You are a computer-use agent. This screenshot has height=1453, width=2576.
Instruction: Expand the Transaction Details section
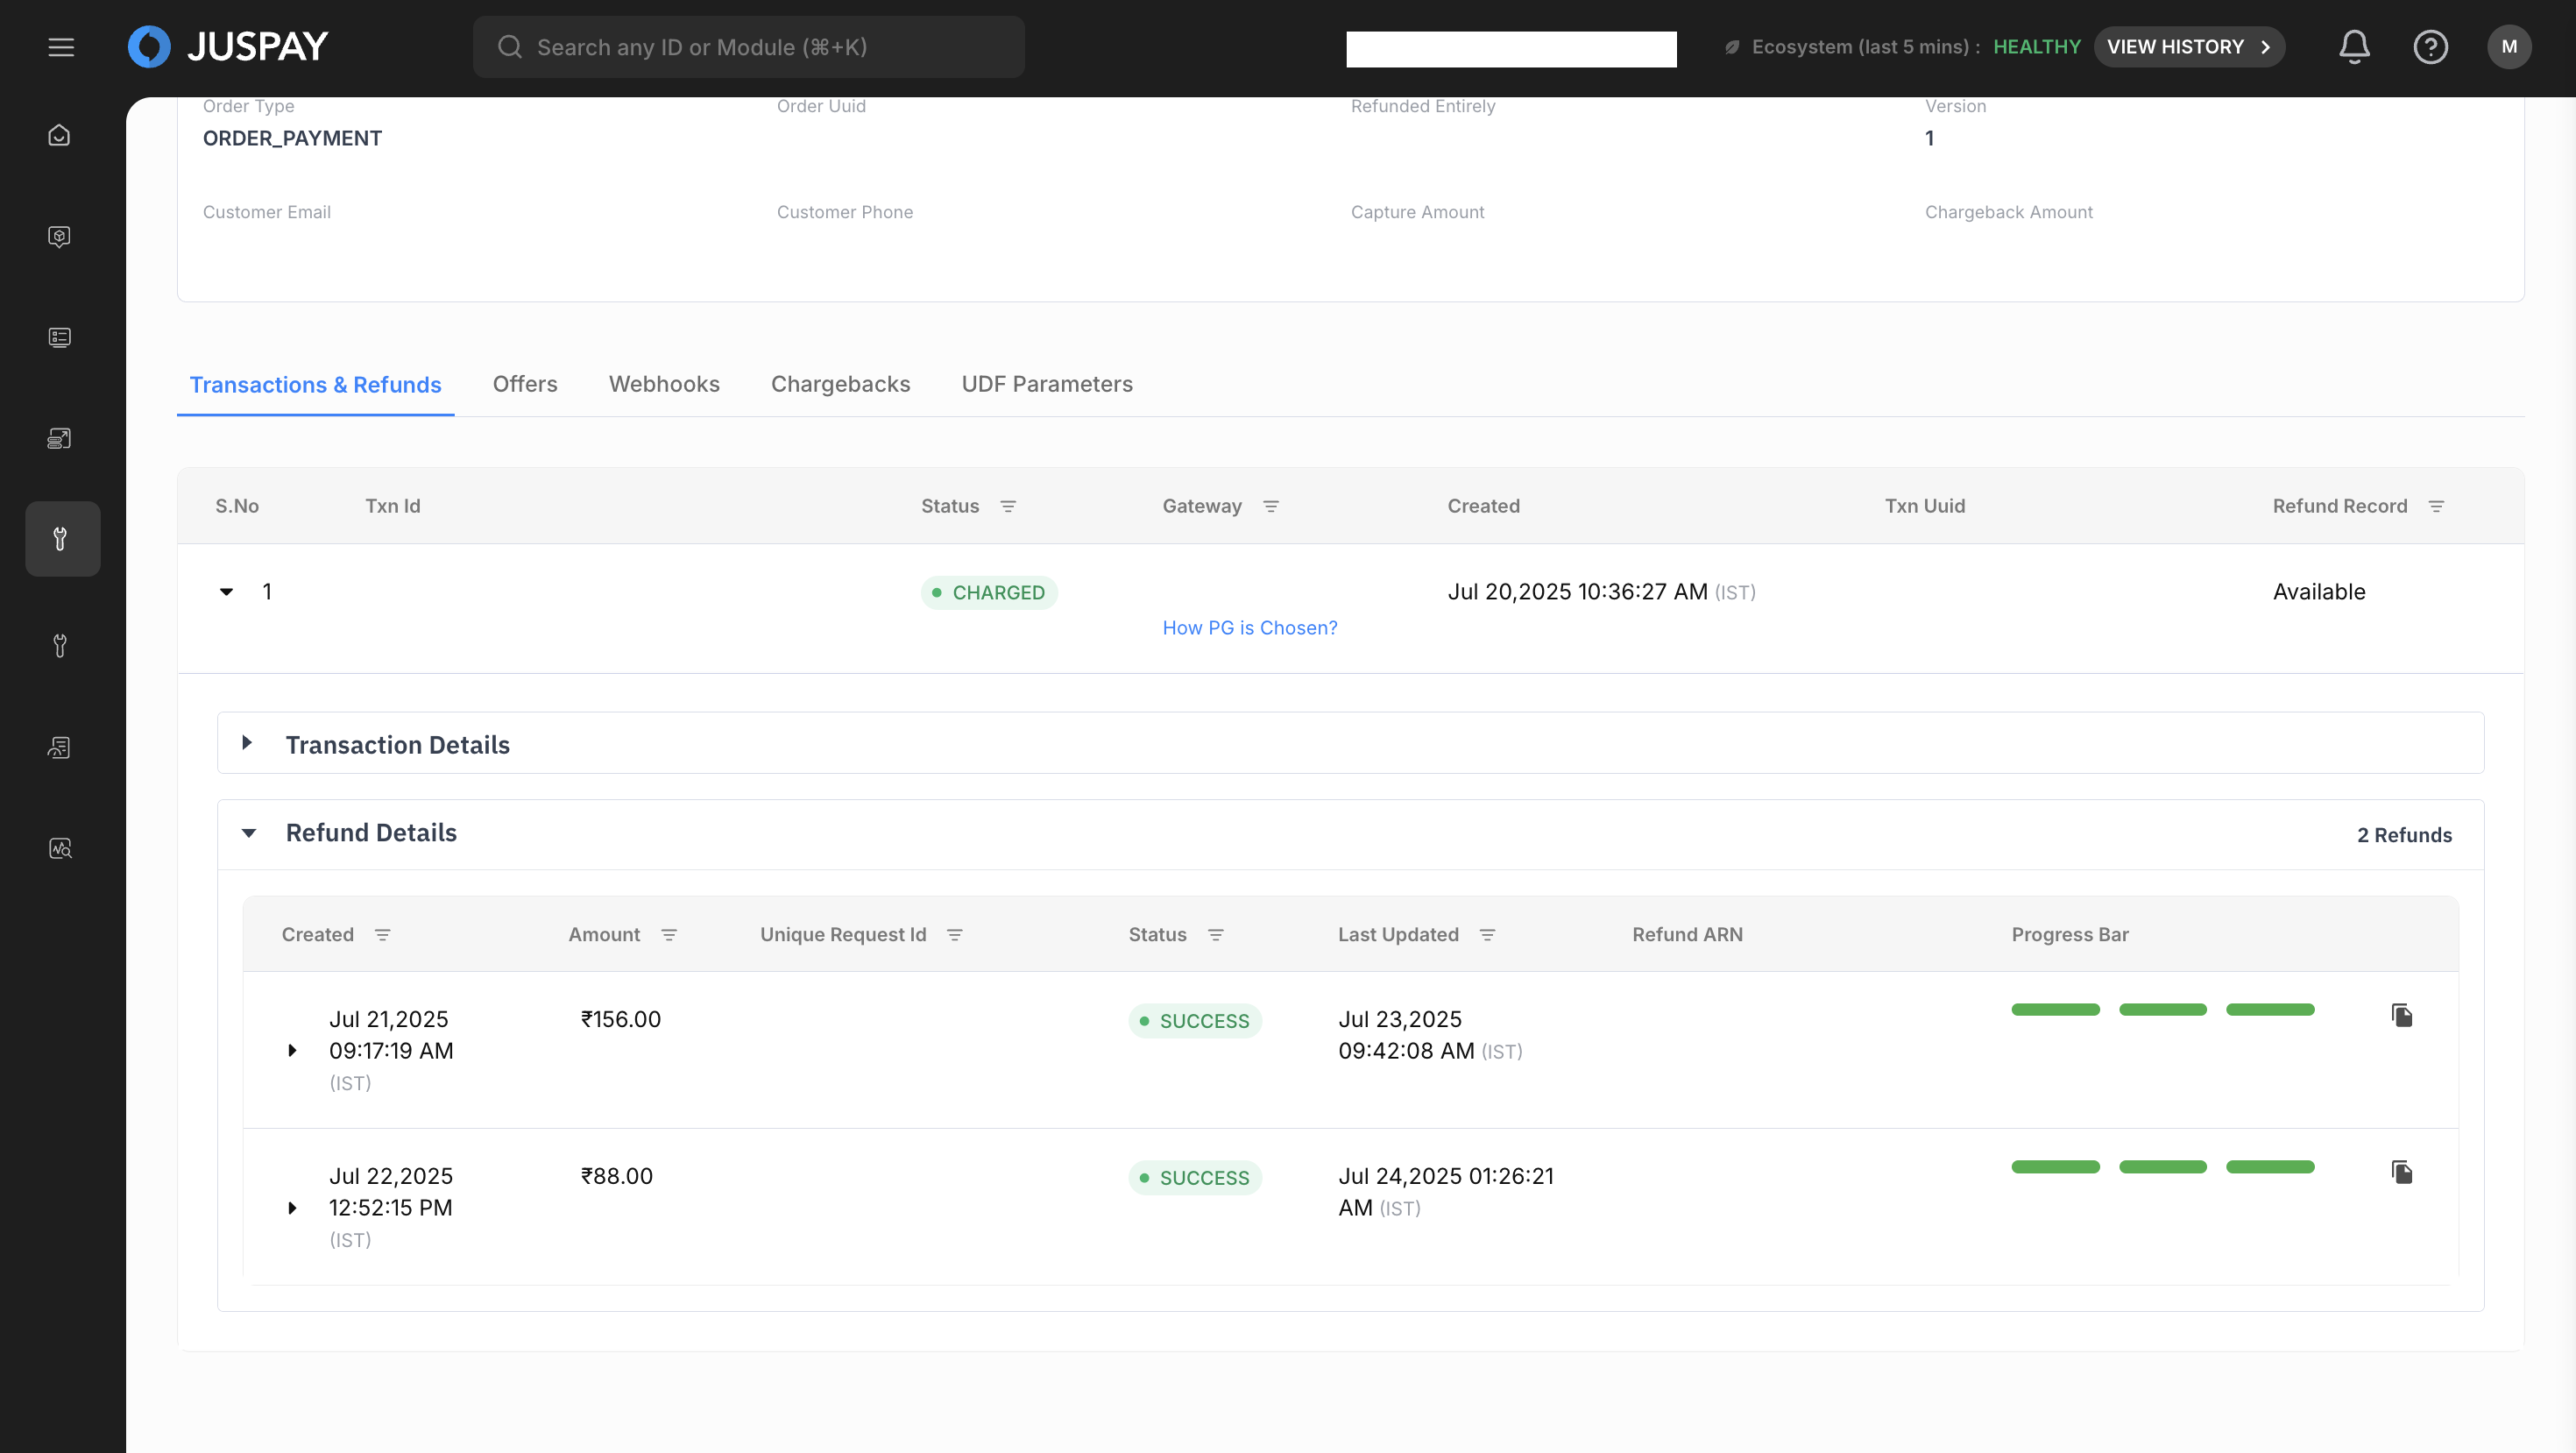click(247, 743)
